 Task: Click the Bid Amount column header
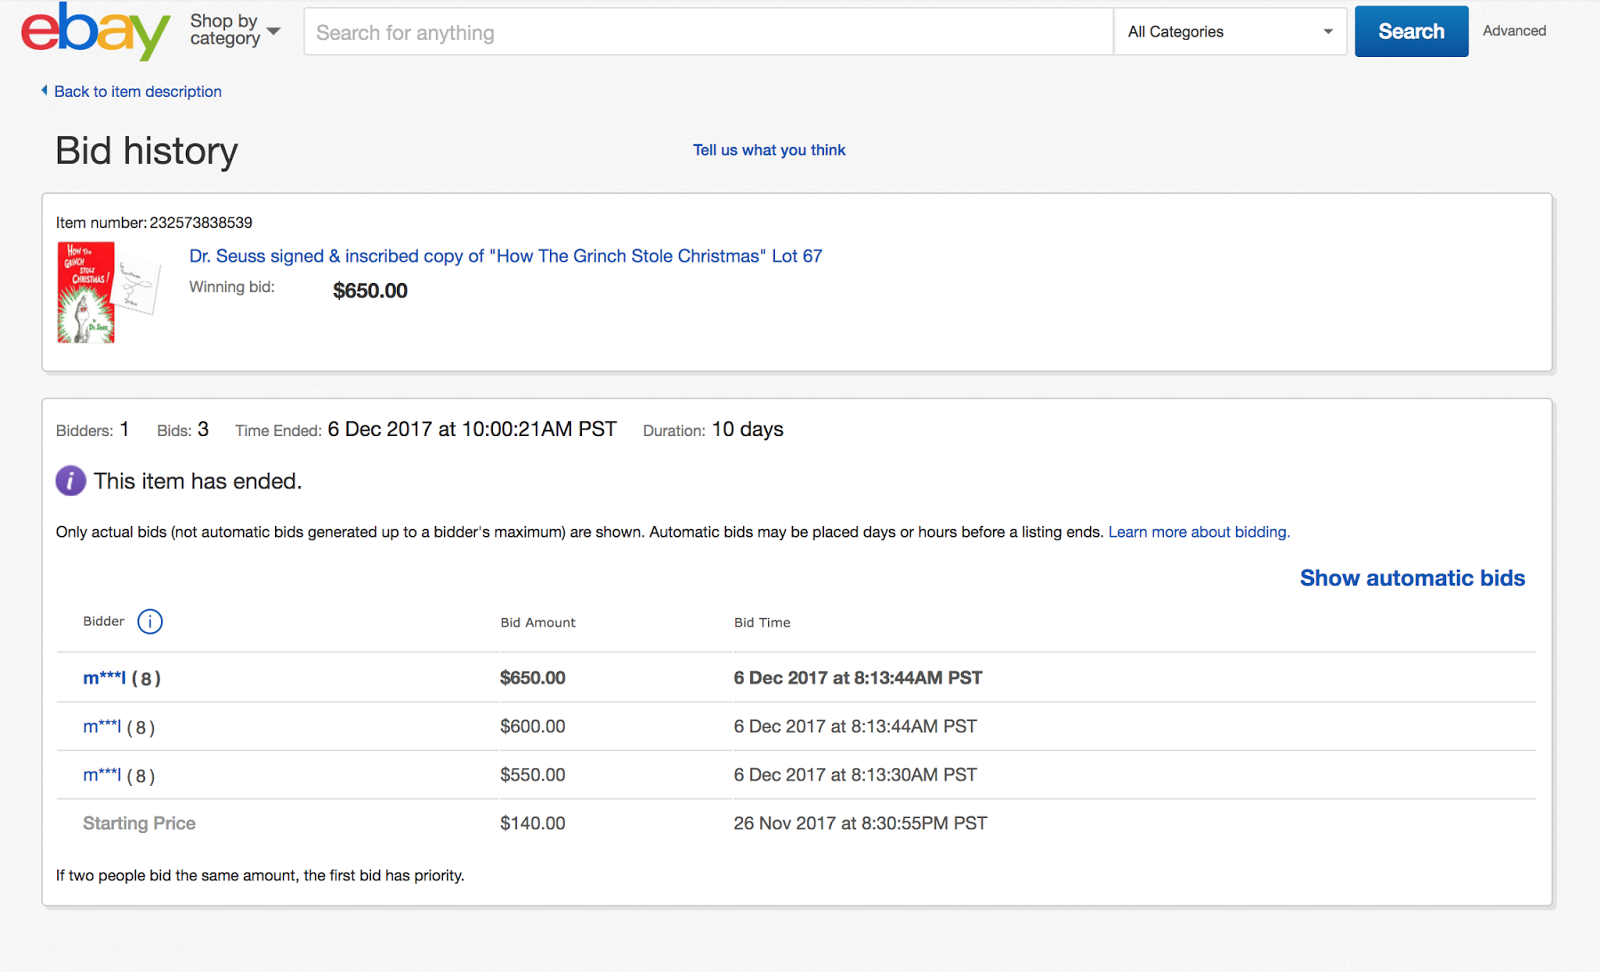538,623
